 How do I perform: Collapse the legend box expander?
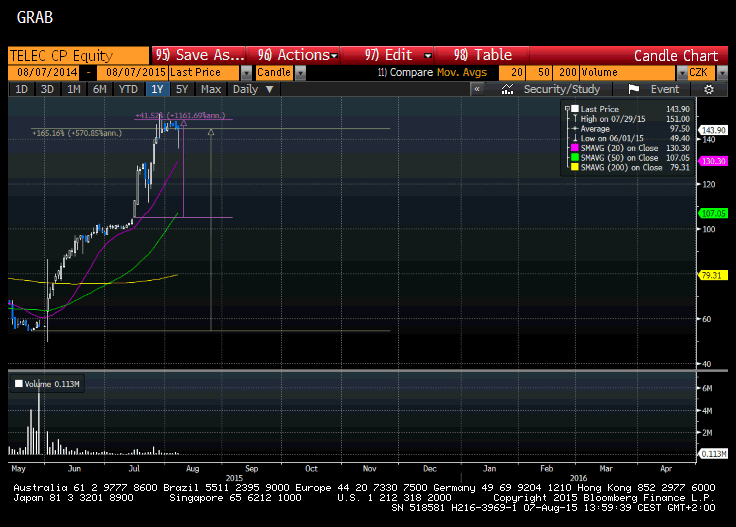click(x=567, y=109)
